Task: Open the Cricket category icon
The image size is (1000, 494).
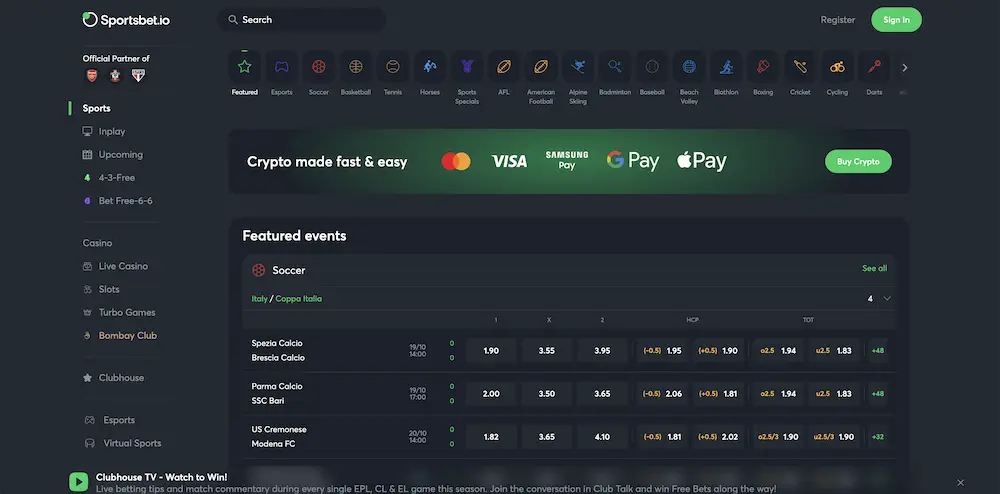Action: coord(800,66)
